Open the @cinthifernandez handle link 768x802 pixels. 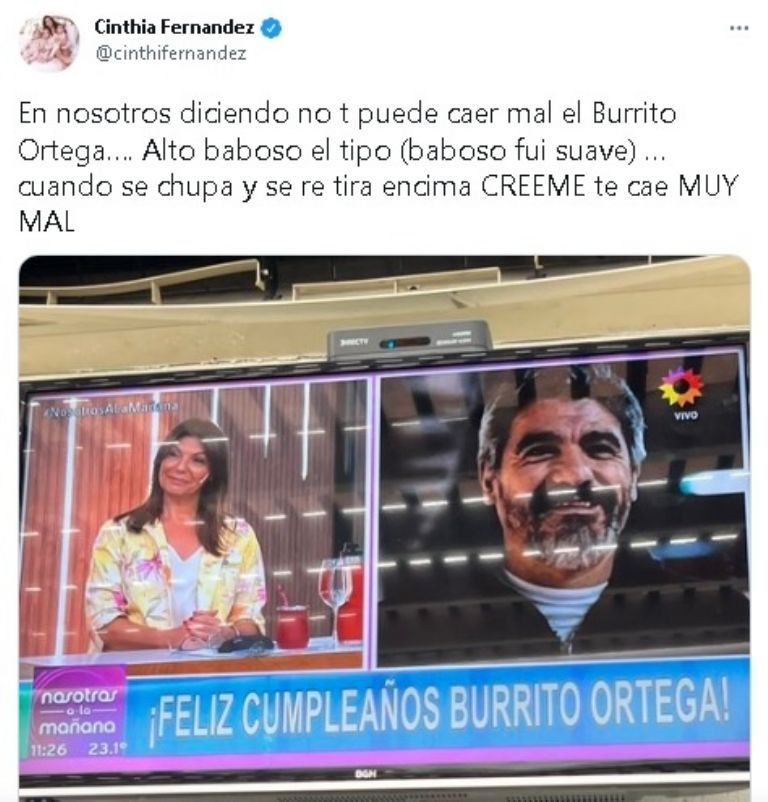pyautogui.click(x=171, y=53)
